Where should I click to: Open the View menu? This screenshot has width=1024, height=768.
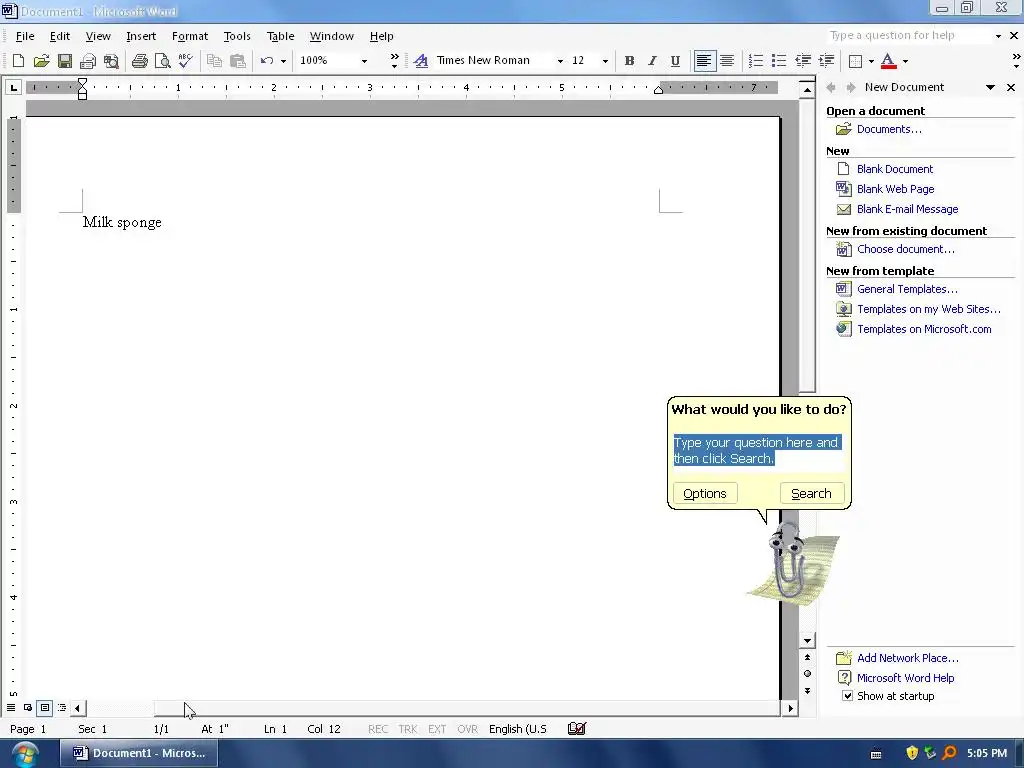click(x=98, y=36)
